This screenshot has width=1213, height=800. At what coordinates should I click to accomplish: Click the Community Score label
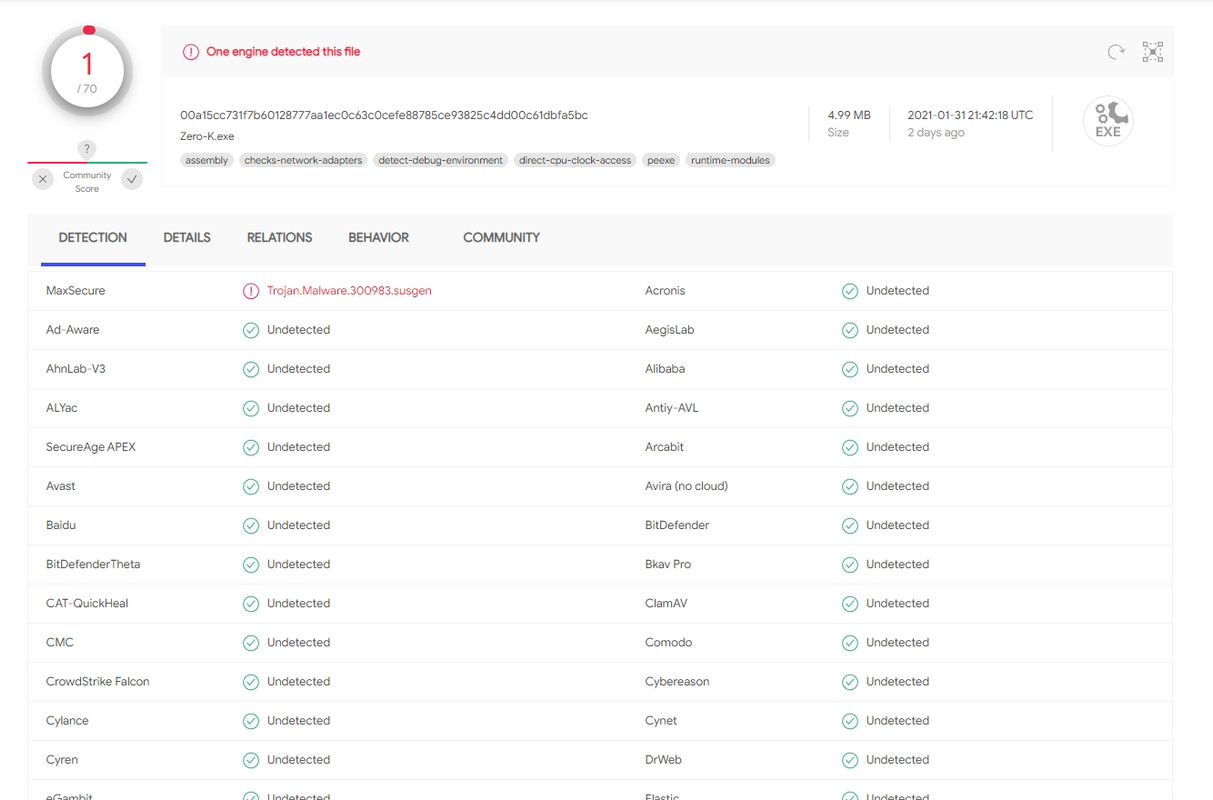pos(87,182)
